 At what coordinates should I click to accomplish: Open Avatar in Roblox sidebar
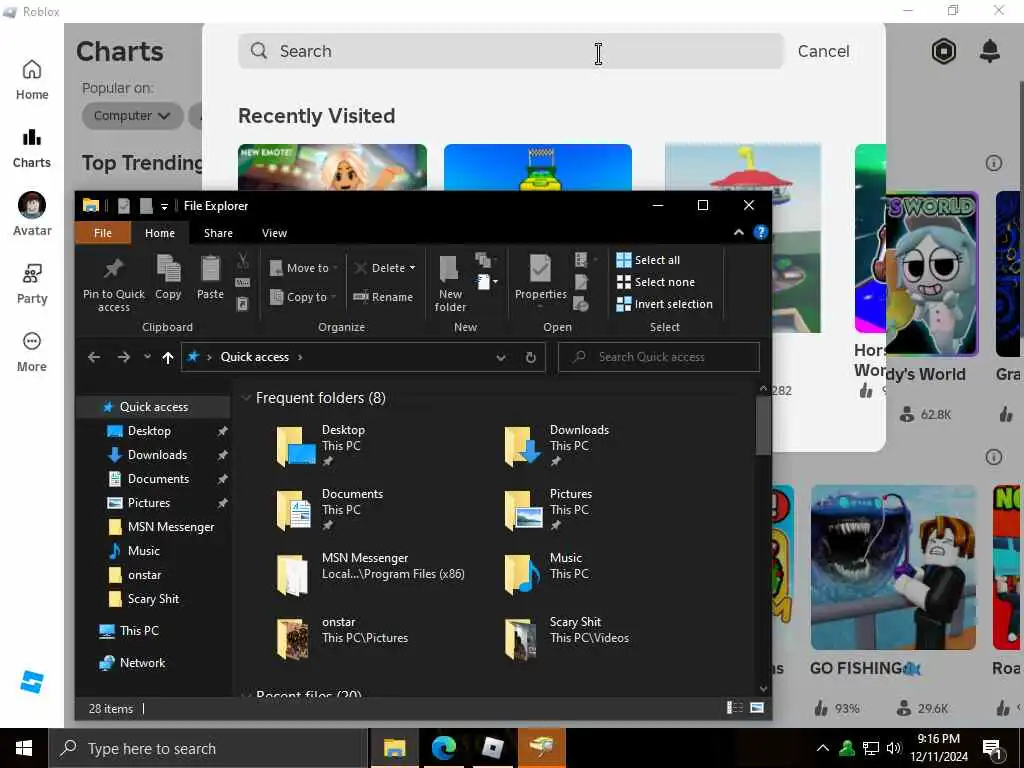[31, 214]
